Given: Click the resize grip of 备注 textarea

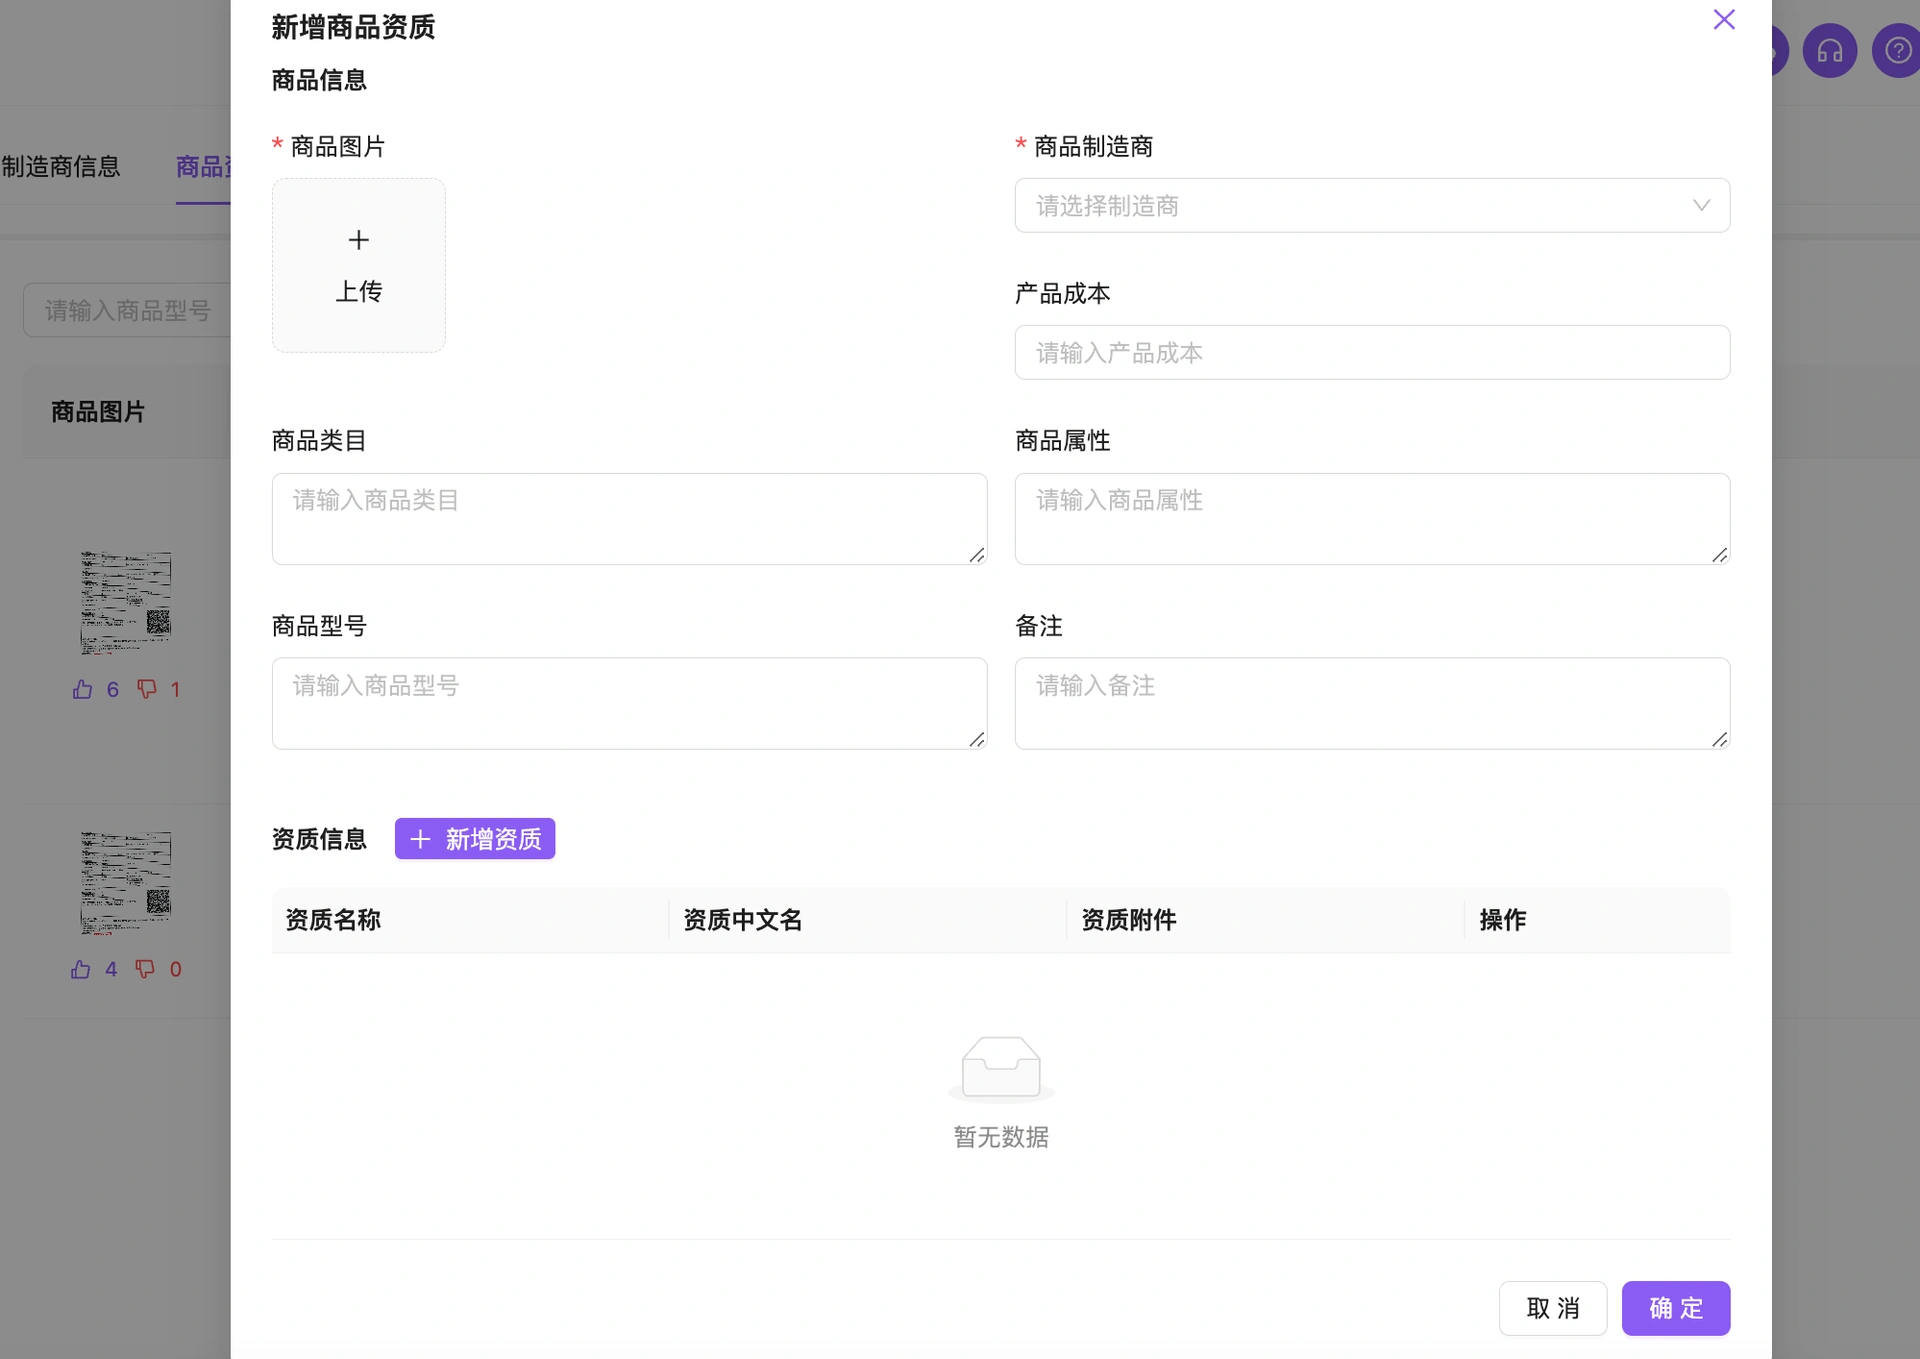Looking at the screenshot, I should (x=1720, y=739).
